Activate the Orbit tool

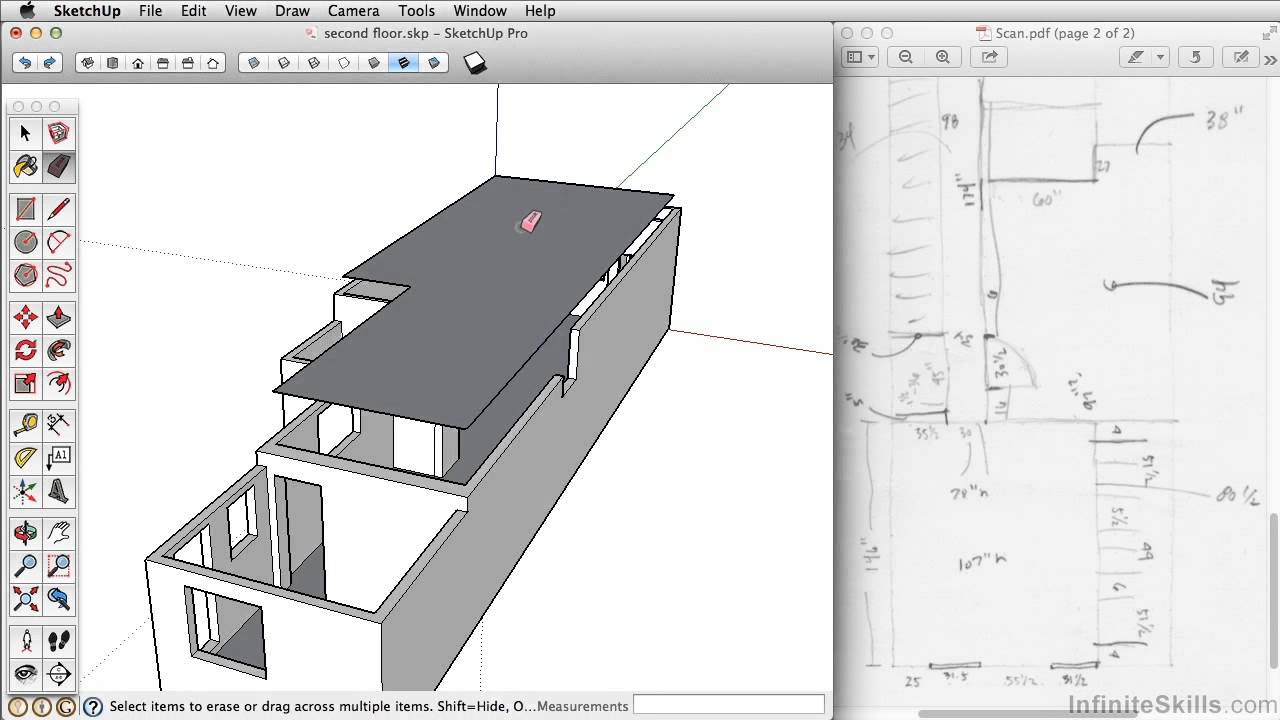point(25,533)
